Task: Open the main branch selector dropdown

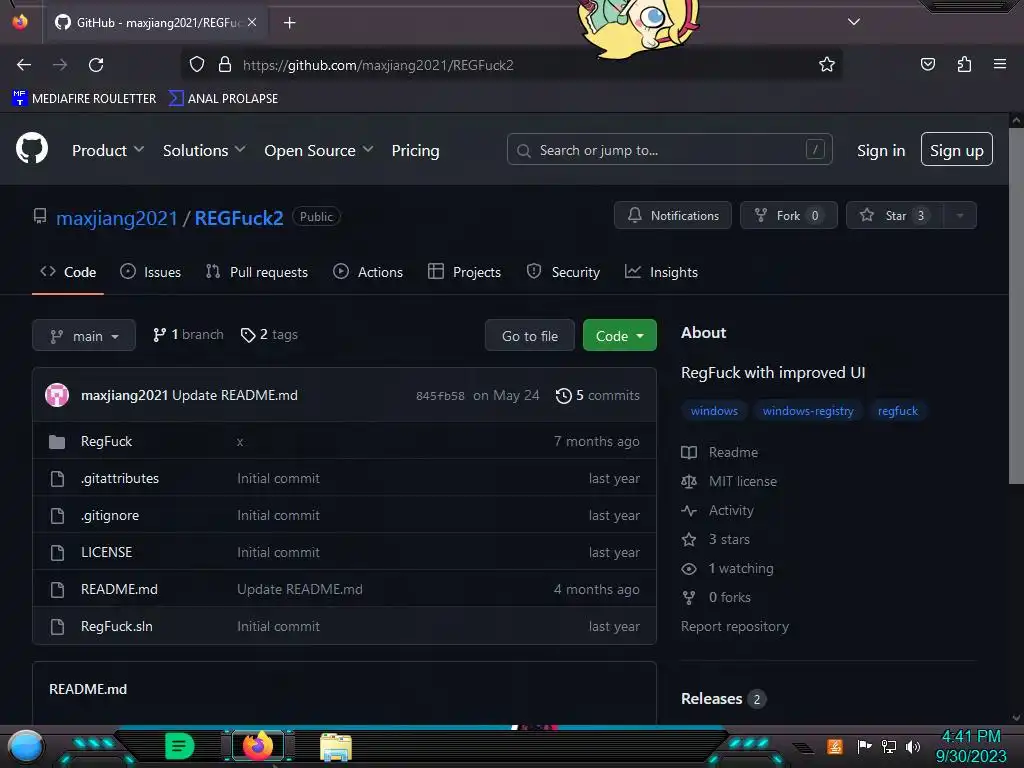Action: pos(84,336)
